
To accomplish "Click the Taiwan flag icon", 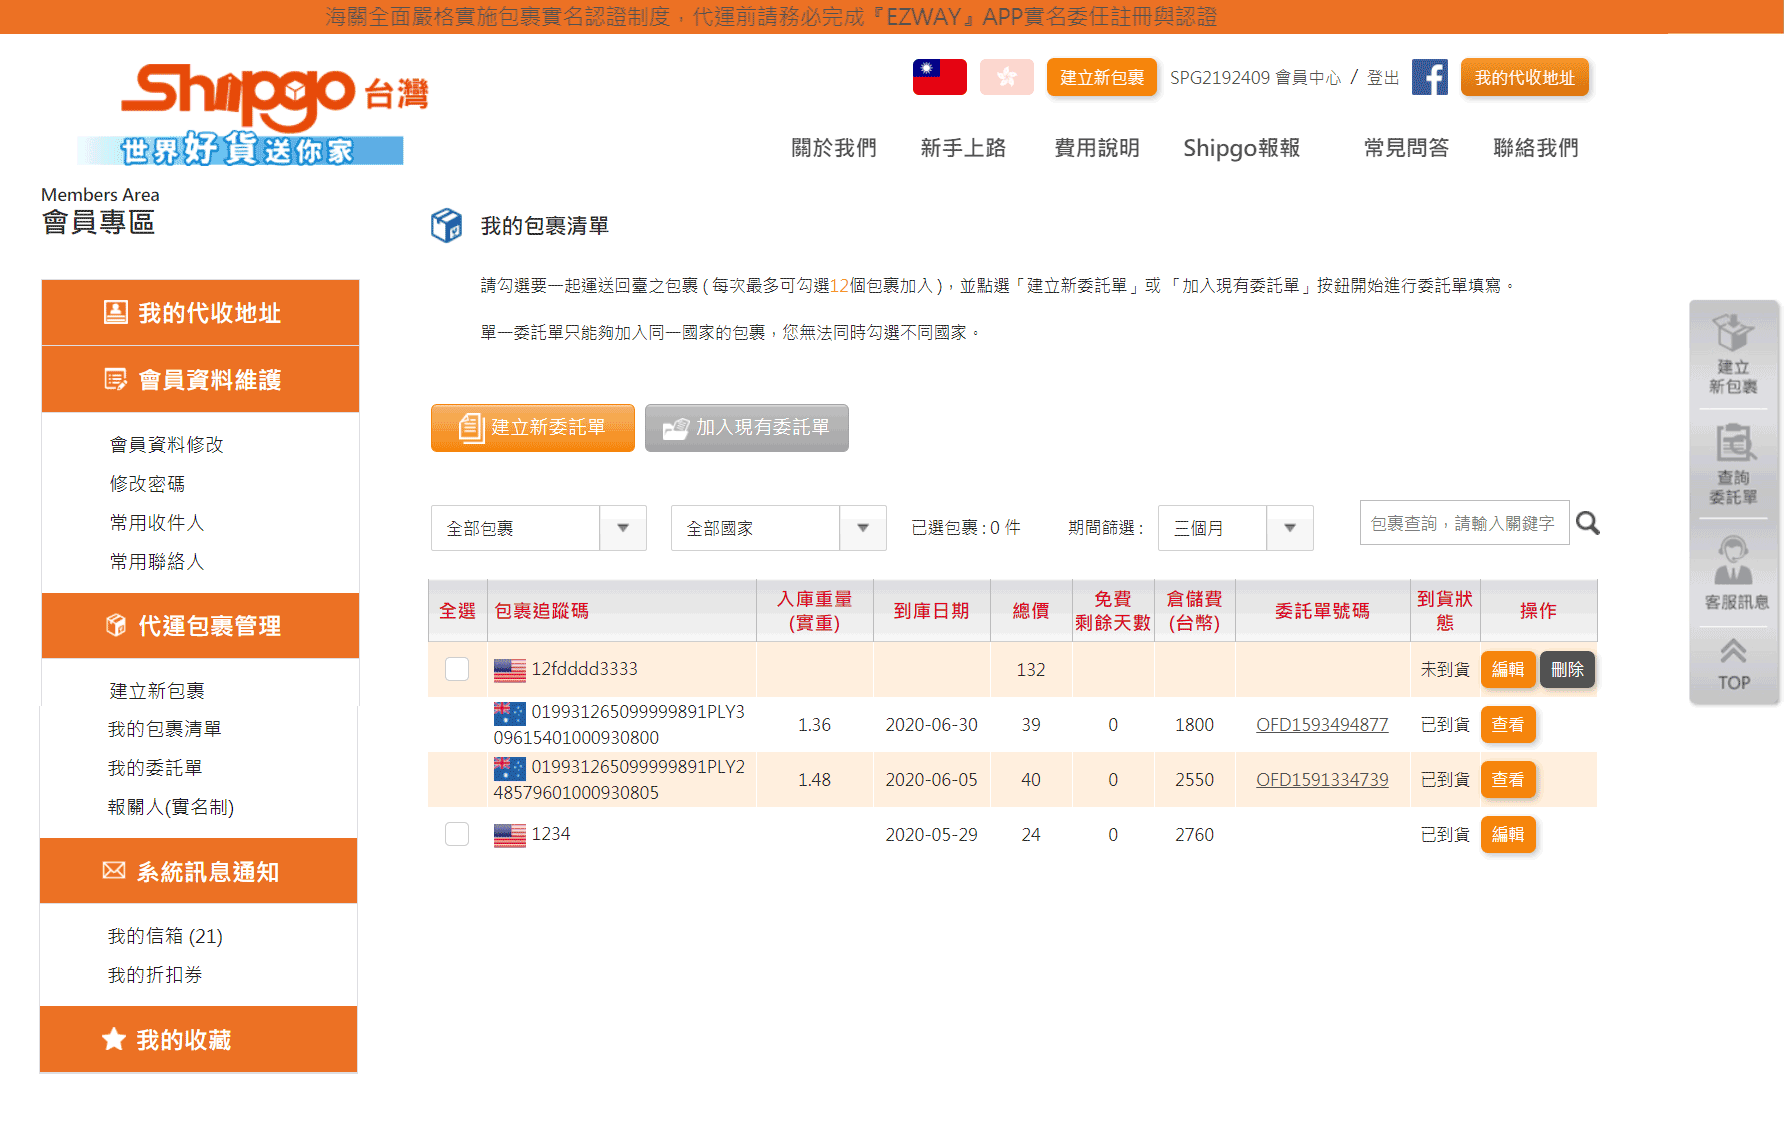I will [x=939, y=77].
